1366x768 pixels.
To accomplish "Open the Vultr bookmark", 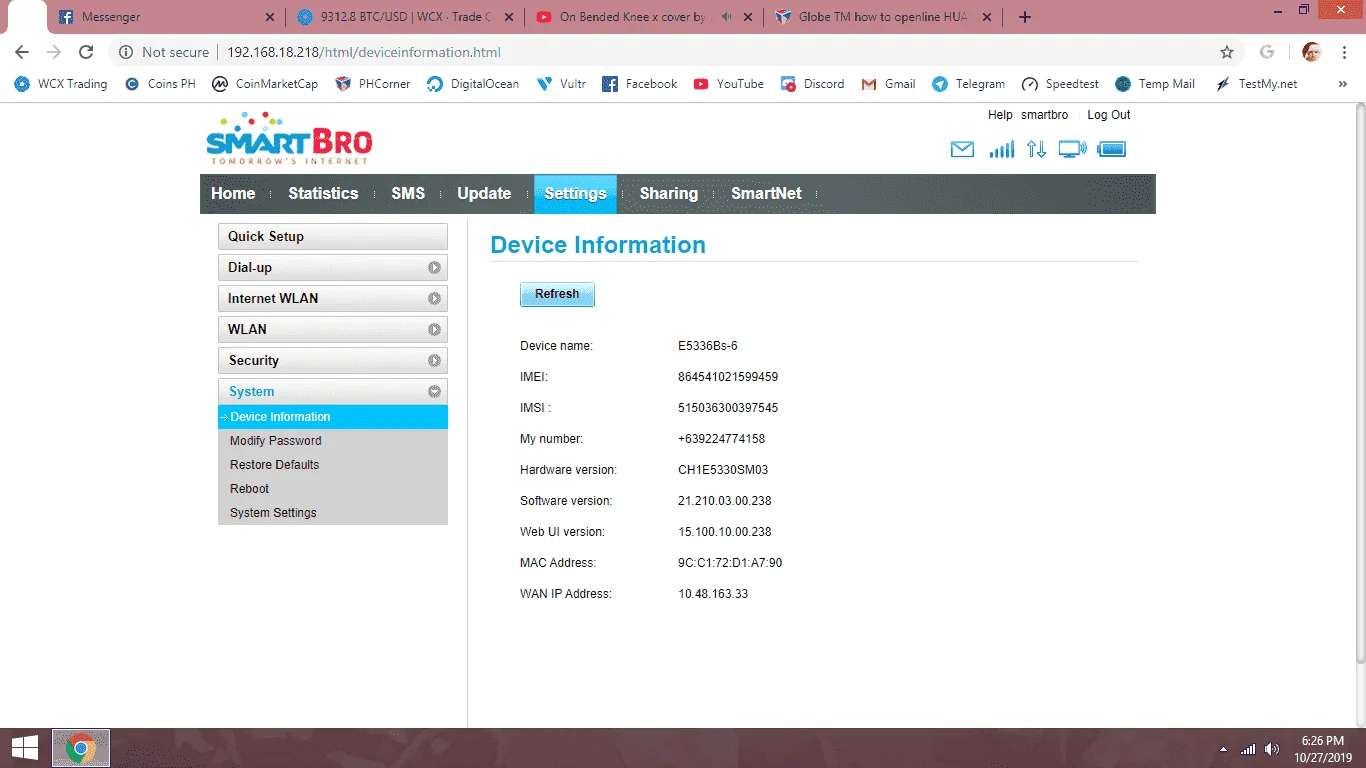I will point(561,84).
